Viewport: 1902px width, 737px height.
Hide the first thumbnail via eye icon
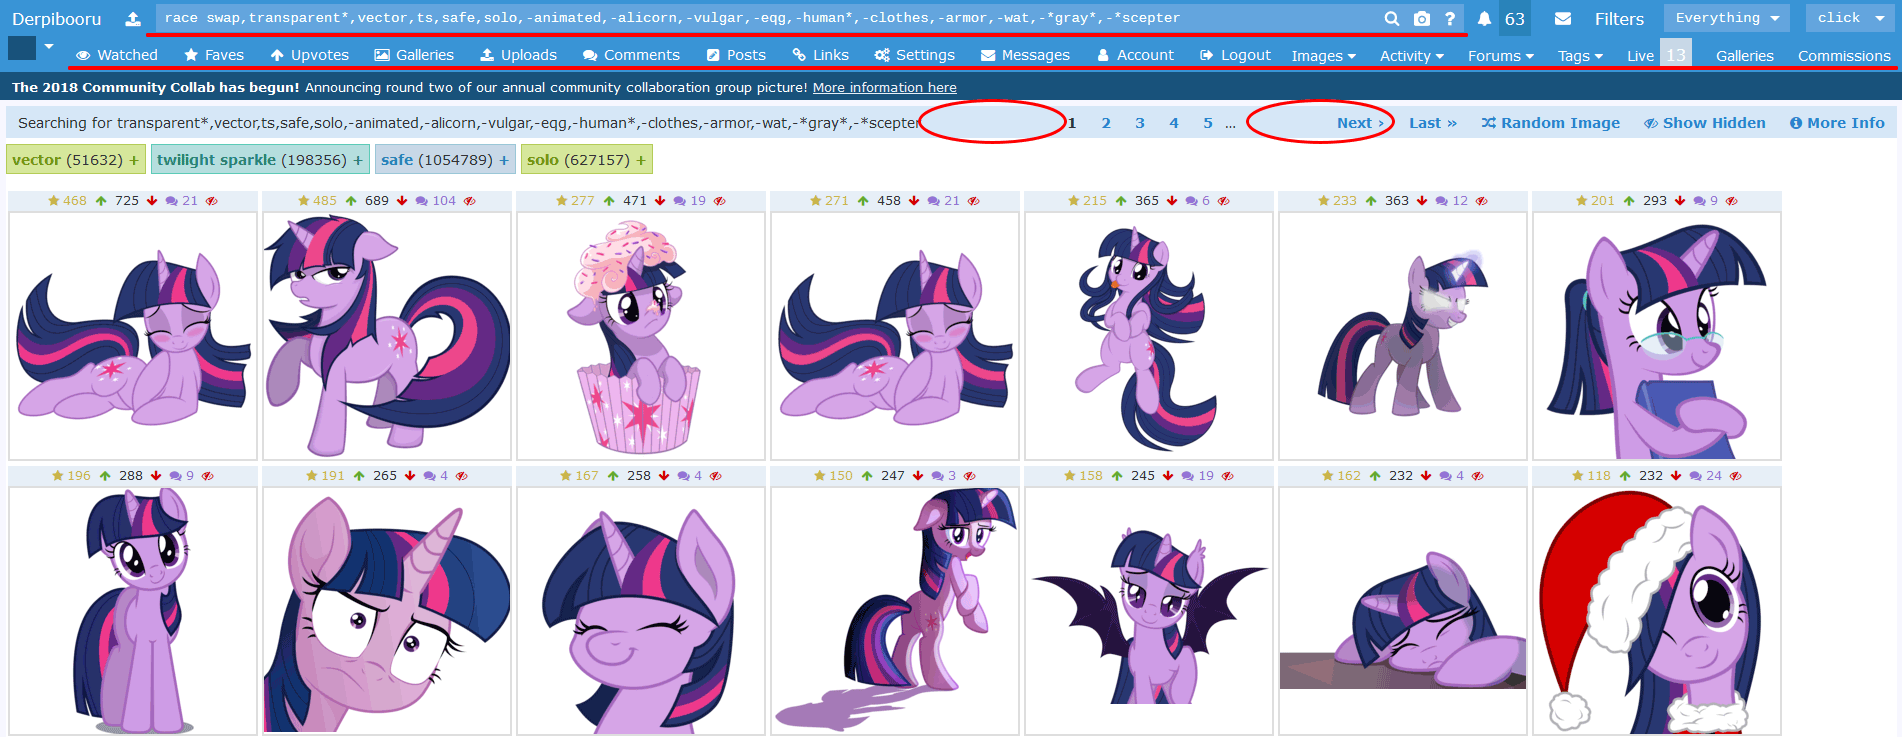point(211,201)
